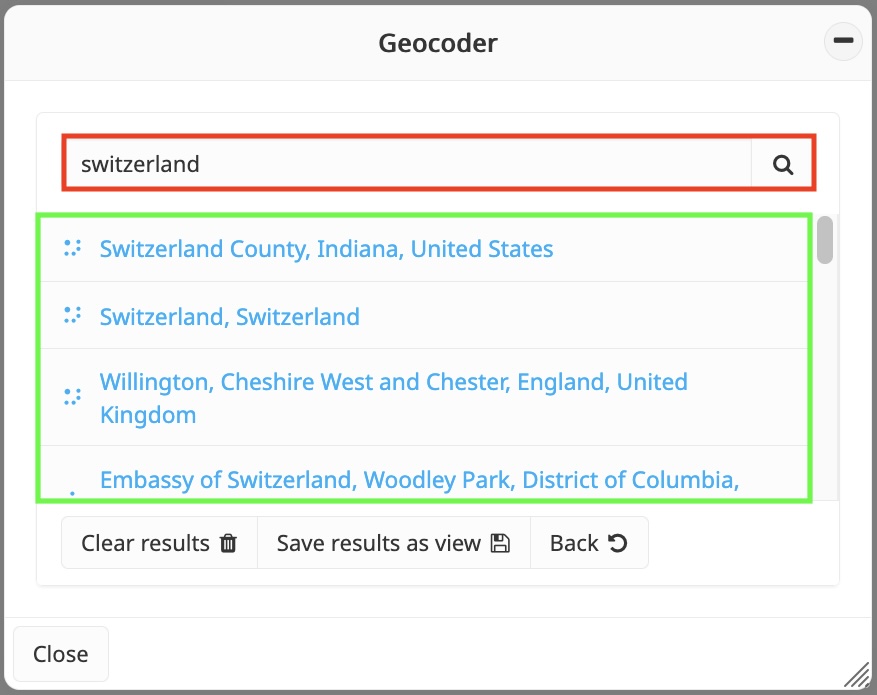Focus the search field containing switzerland
Screen dimensions: 877x695
click(407, 164)
